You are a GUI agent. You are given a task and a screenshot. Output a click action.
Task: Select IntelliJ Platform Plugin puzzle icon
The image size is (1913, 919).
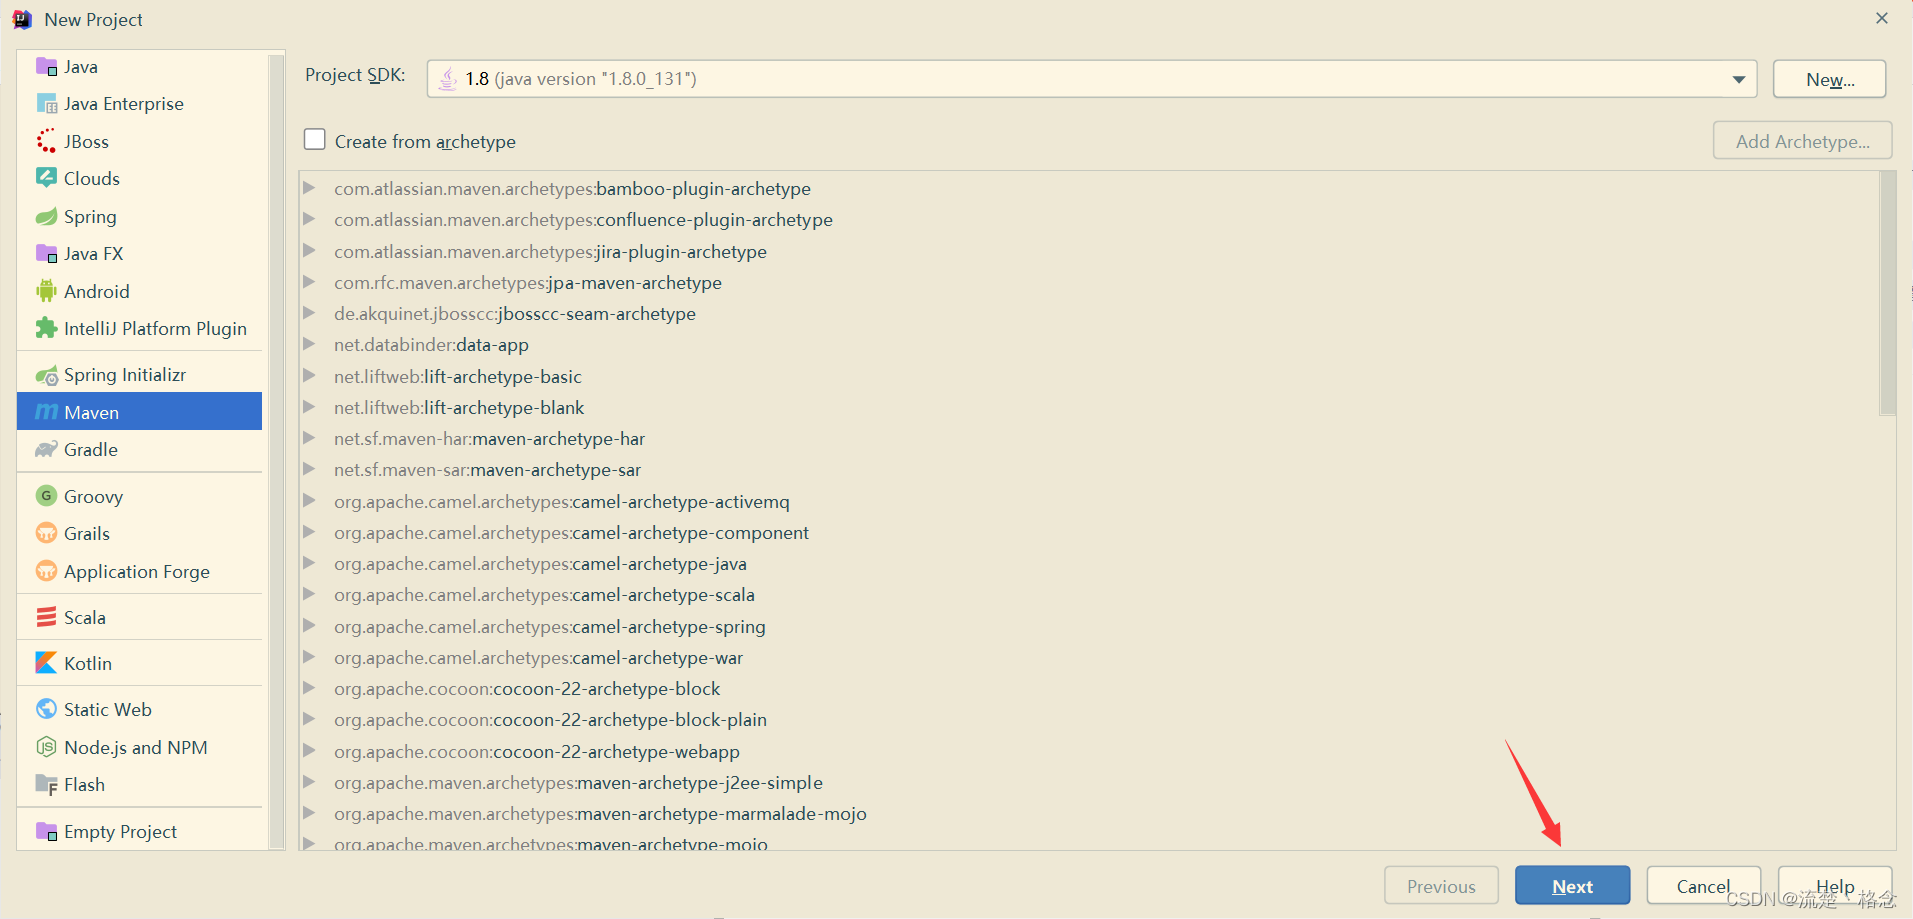click(46, 328)
